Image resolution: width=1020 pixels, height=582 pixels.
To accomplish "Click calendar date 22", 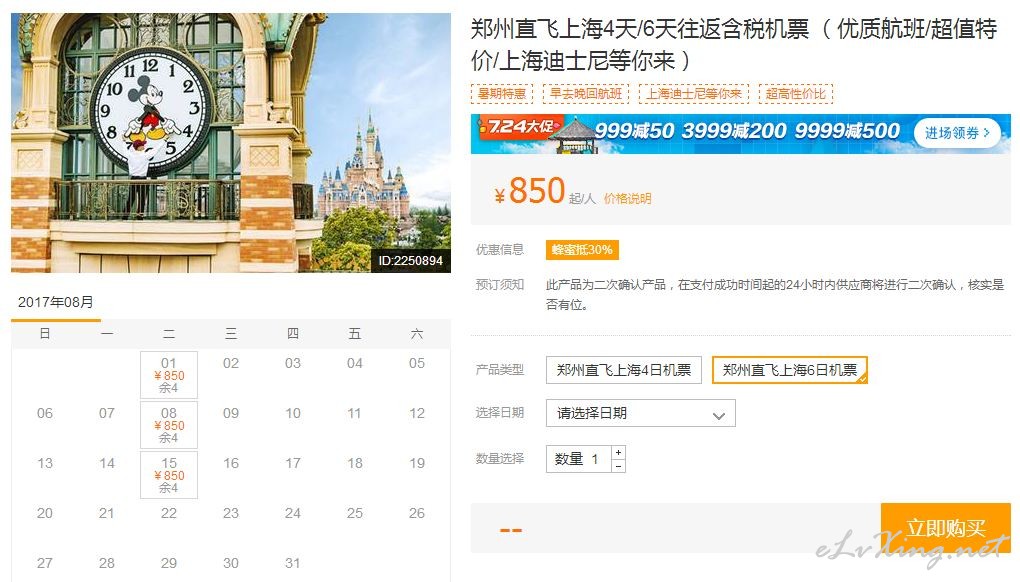I will [169, 513].
